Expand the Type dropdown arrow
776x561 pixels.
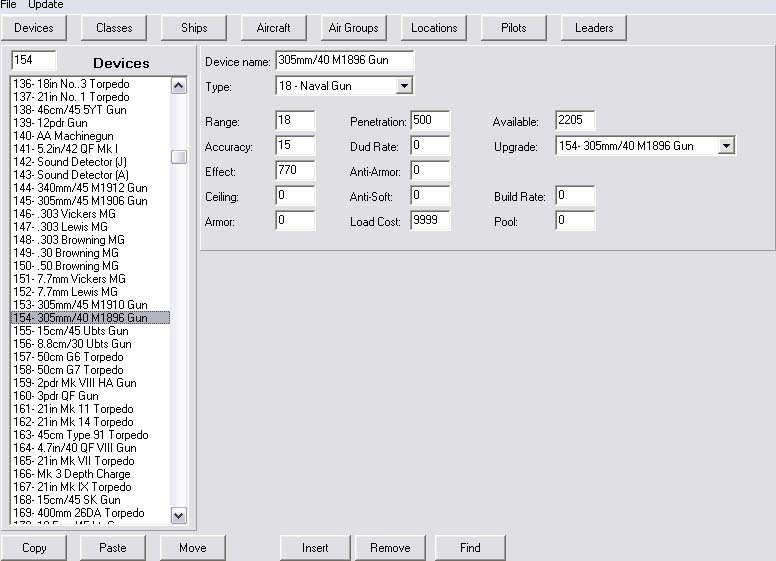click(x=404, y=86)
